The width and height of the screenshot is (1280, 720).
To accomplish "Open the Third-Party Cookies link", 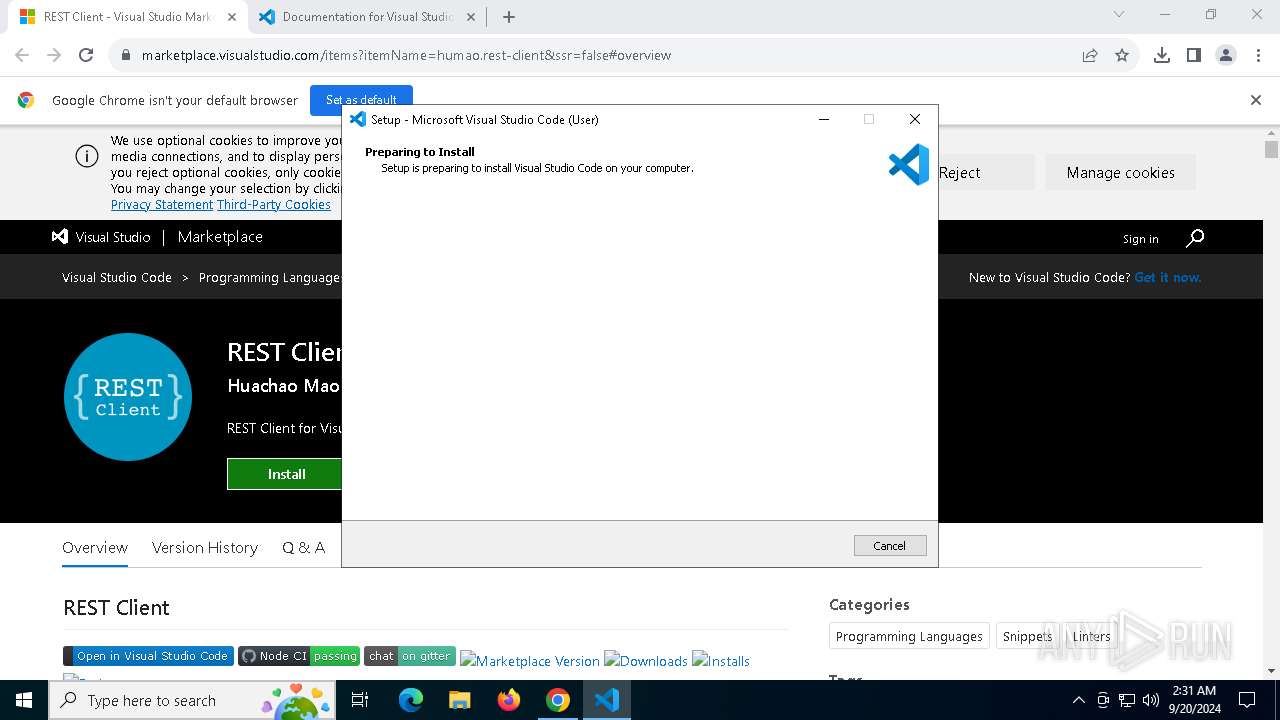I will coord(274,204).
